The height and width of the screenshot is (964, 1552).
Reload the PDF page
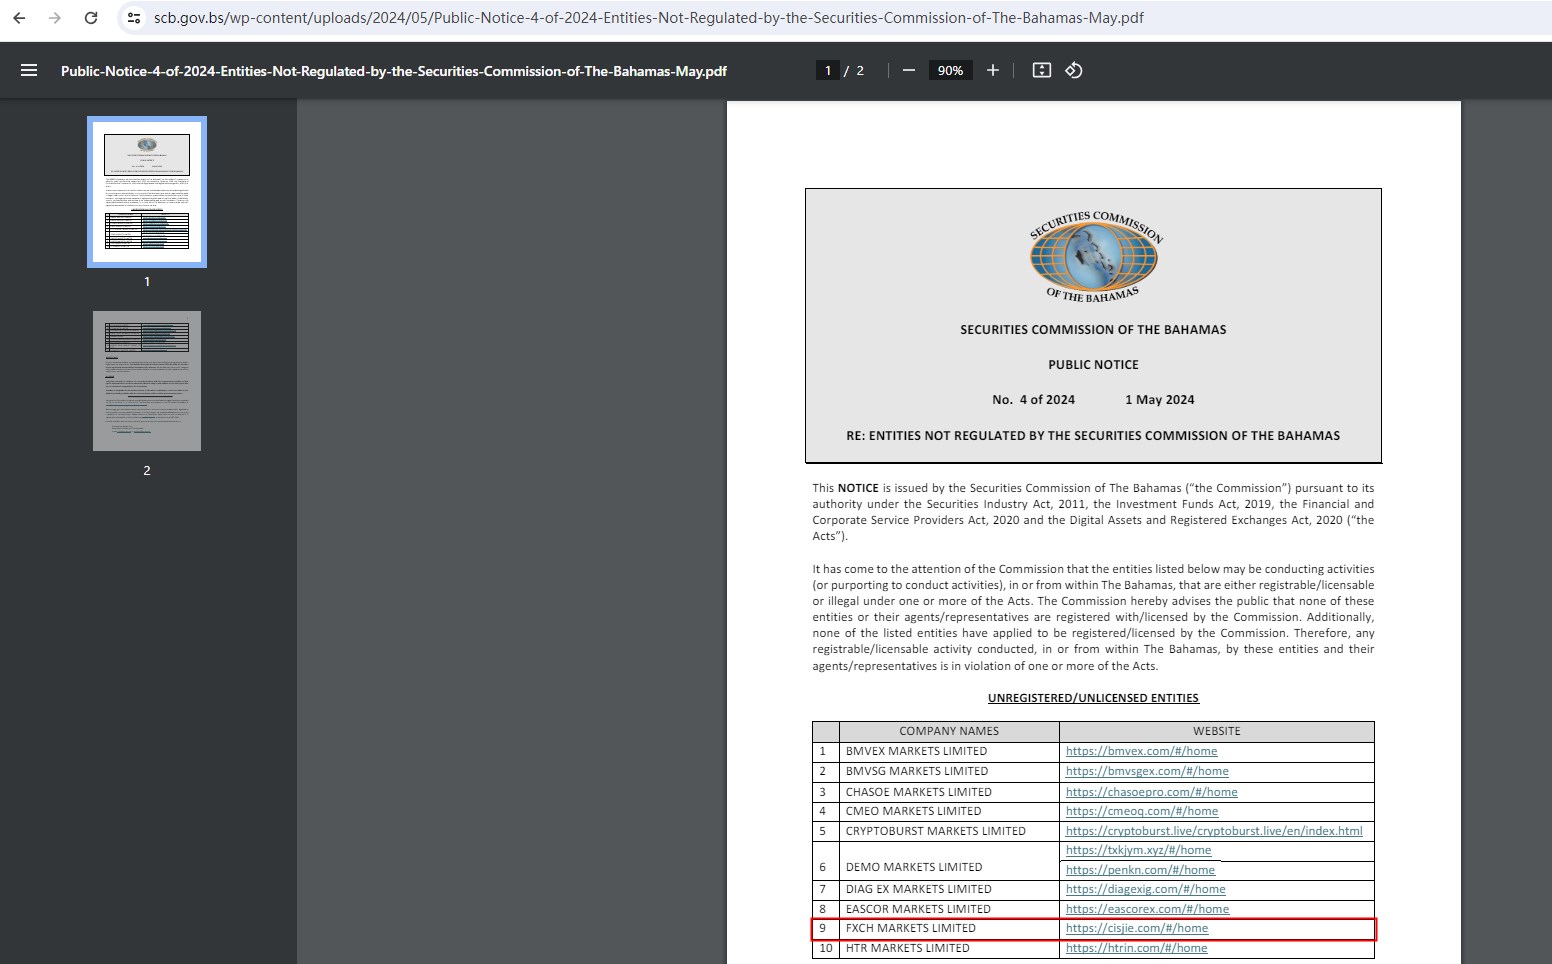(91, 18)
